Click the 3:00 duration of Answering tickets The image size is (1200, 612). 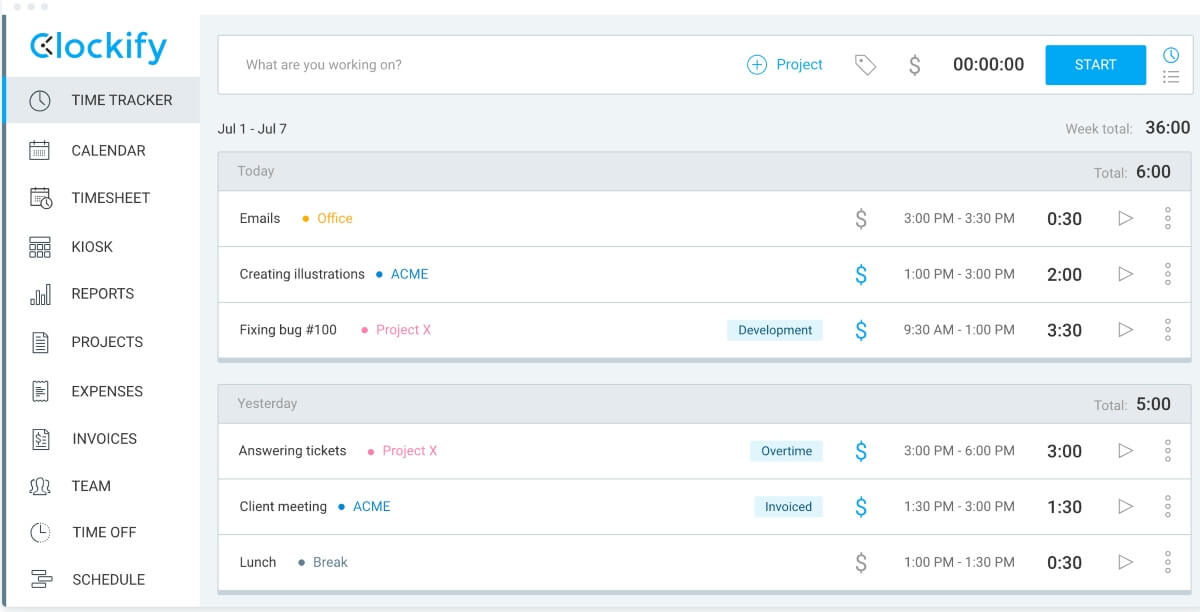click(1064, 452)
